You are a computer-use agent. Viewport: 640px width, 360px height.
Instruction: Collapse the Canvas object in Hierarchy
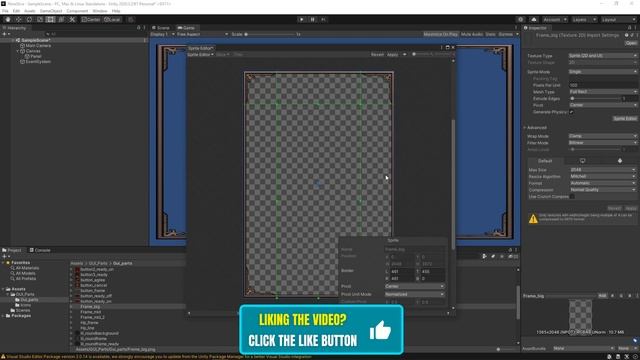click(18, 51)
